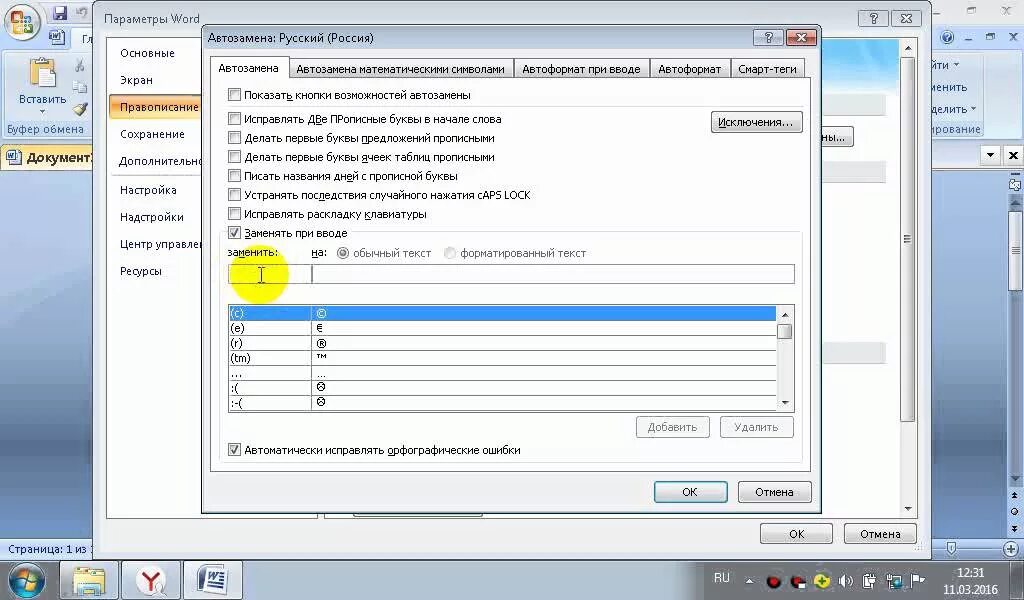Uncheck Автоматически исправлять орфографические ошибки
Screen dimensions: 1024x600
[234, 450]
